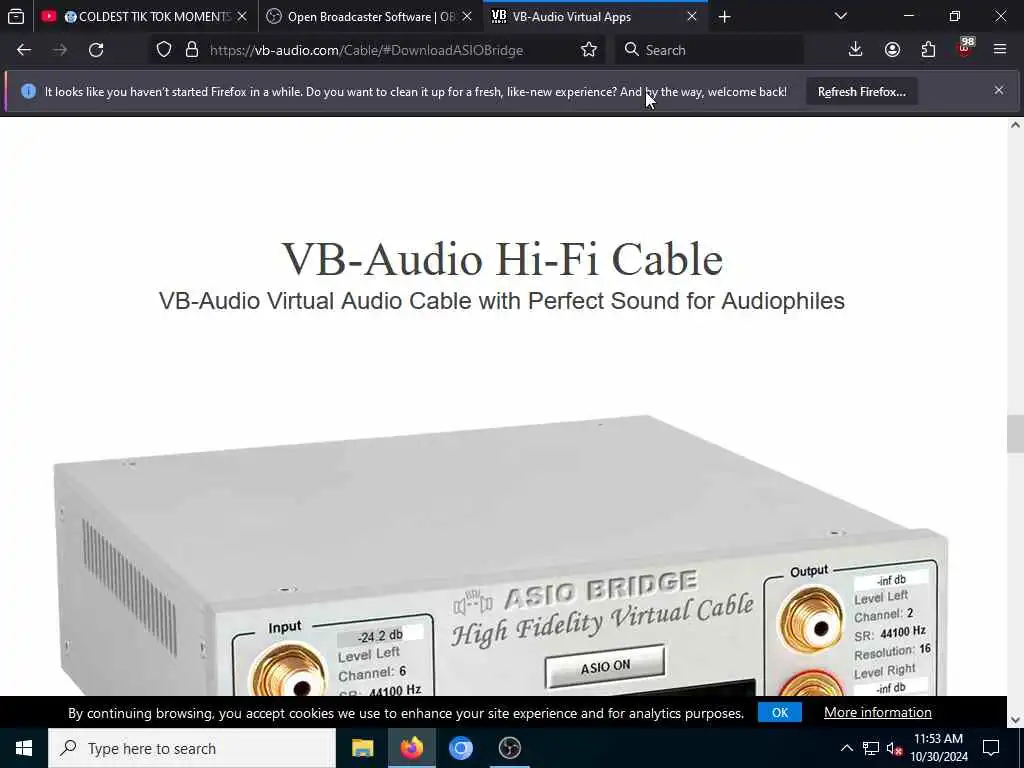Screen dimensions: 1024x768
Task: Open the Firefox account menu
Action: [x=892, y=50]
